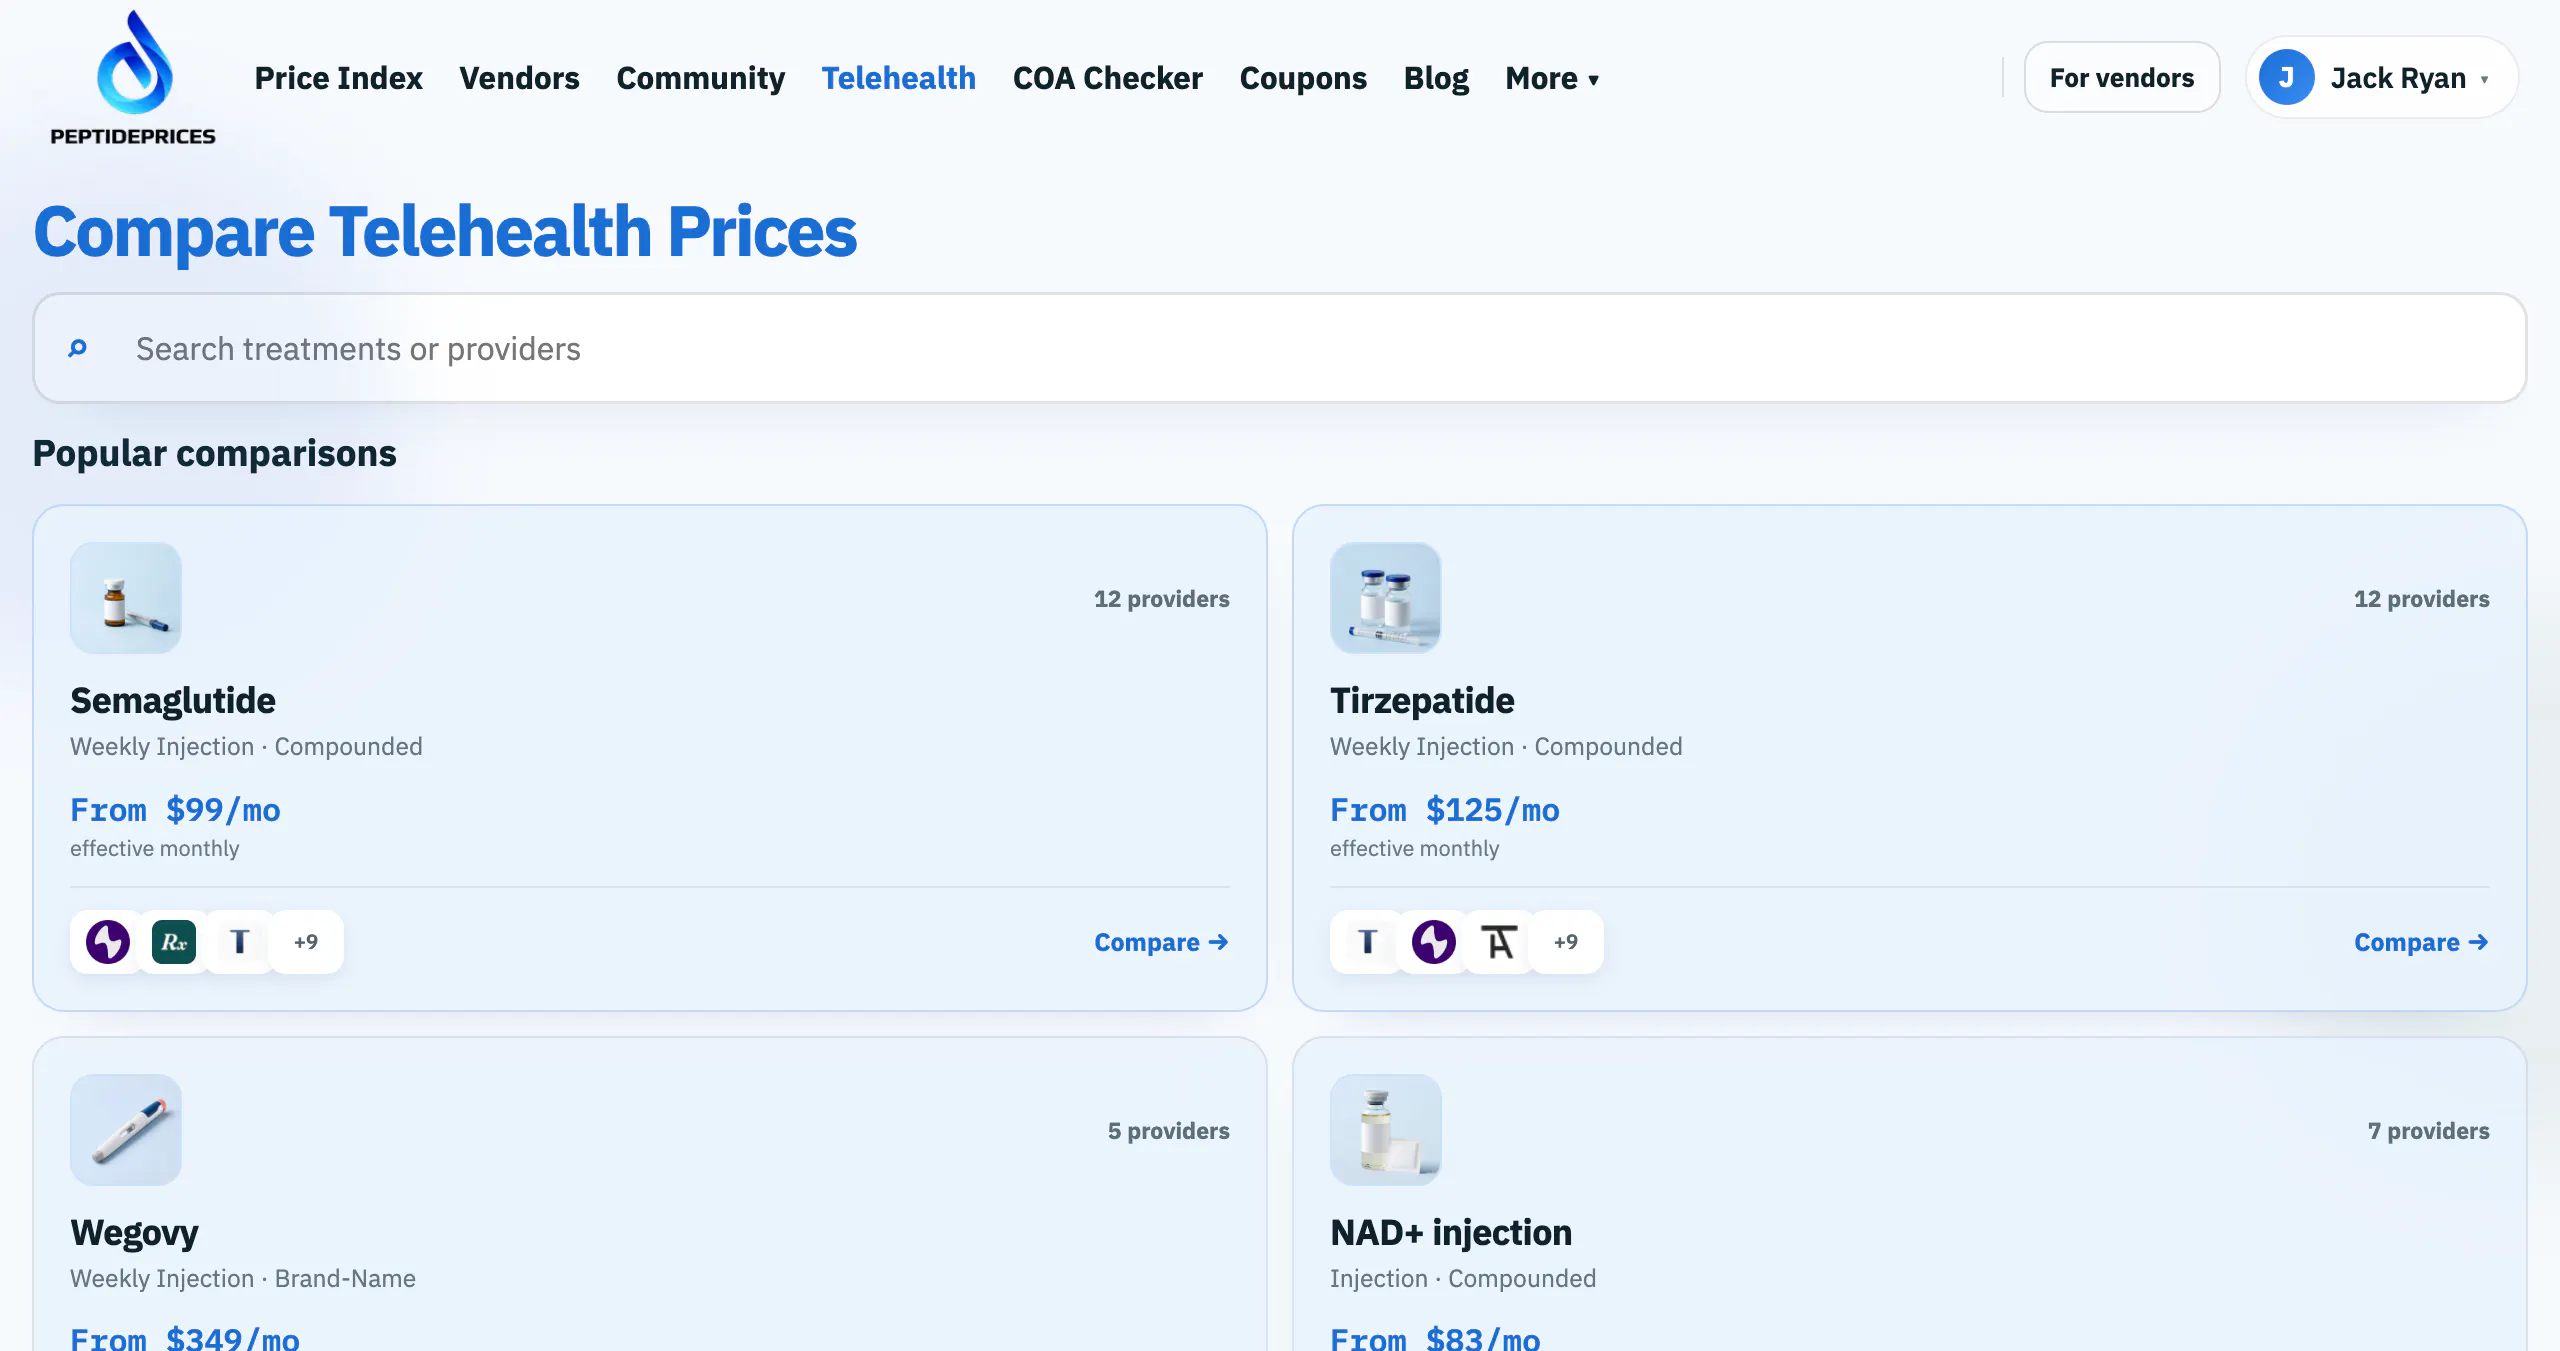The image size is (2560, 1351).
Task: Click Compare link in the Semaglutide card
Action: [x=1161, y=942]
